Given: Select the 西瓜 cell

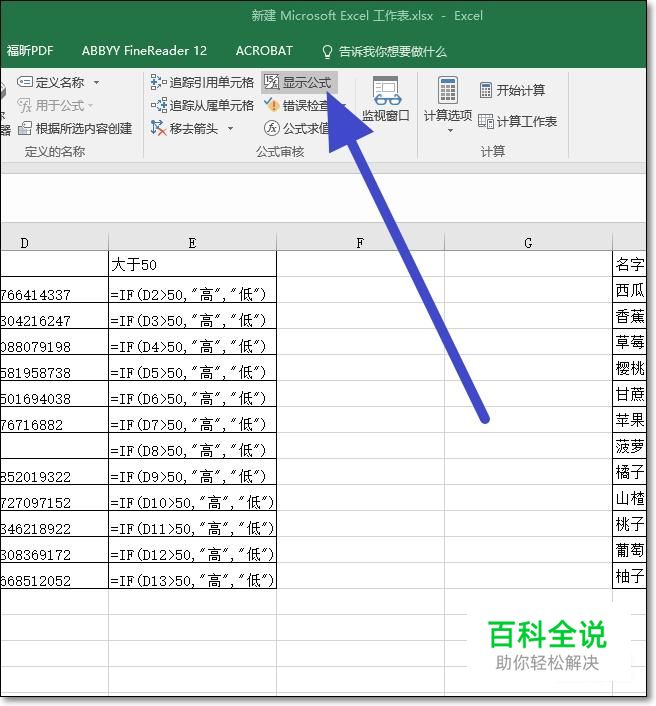Looking at the screenshot, I should click(x=629, y=290).
